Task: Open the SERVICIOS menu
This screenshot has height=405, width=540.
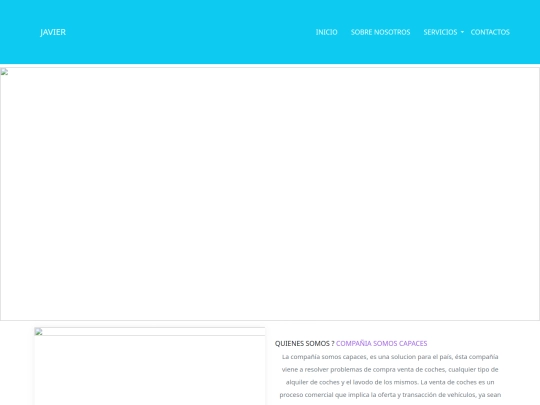Action: coord(440,32)
